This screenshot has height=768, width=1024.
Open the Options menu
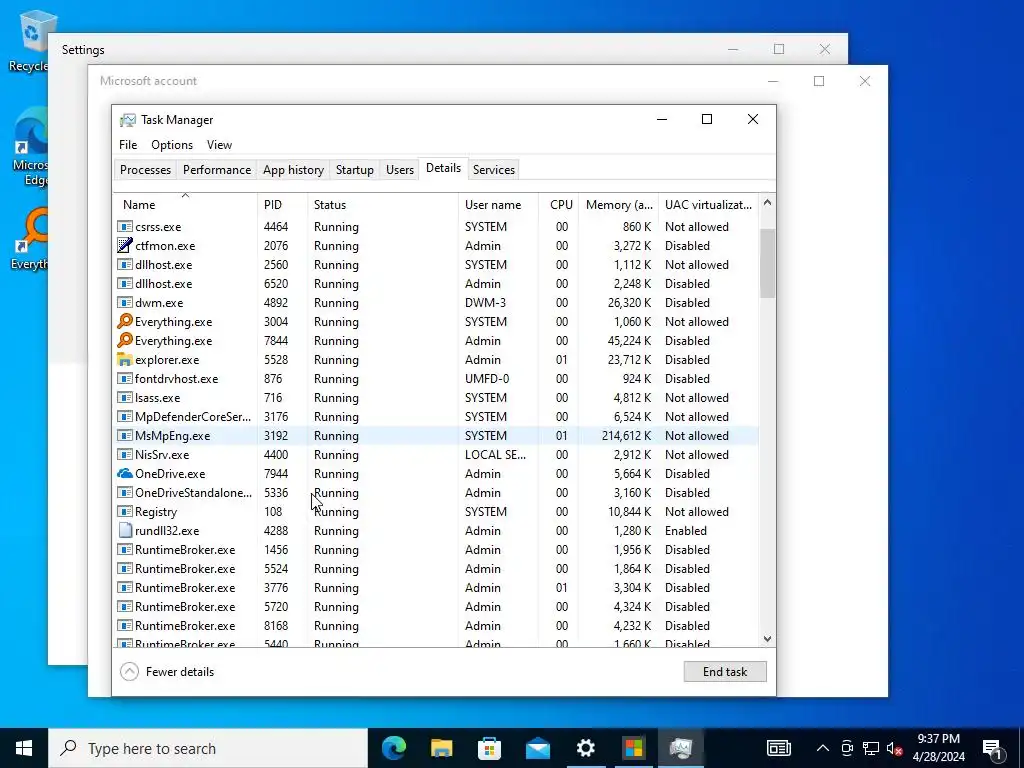click(172, 145)
